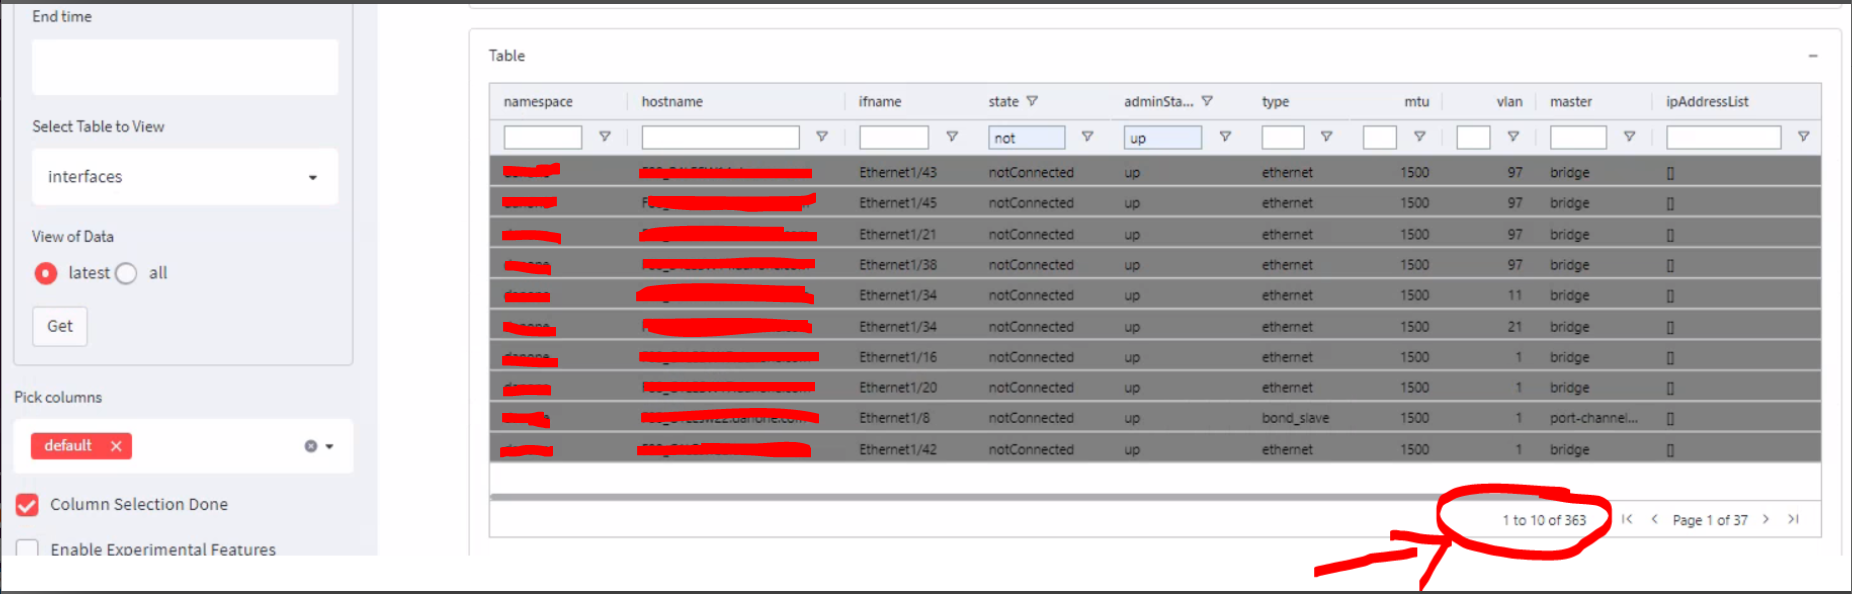Viewport: 1852px width, 594px height.
Task: Select the all view of data
Action: [x=126, y=273]
